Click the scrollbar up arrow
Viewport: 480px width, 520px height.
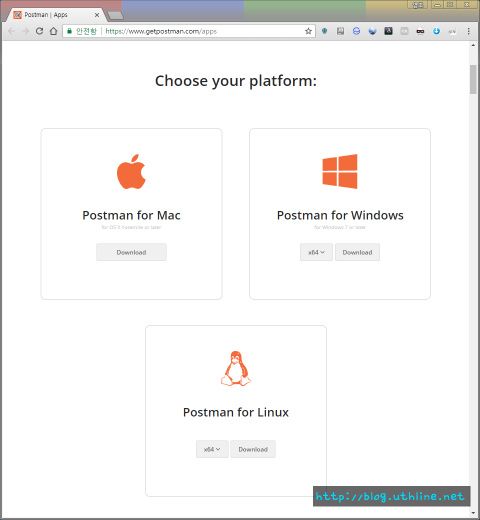click(473, 45)
